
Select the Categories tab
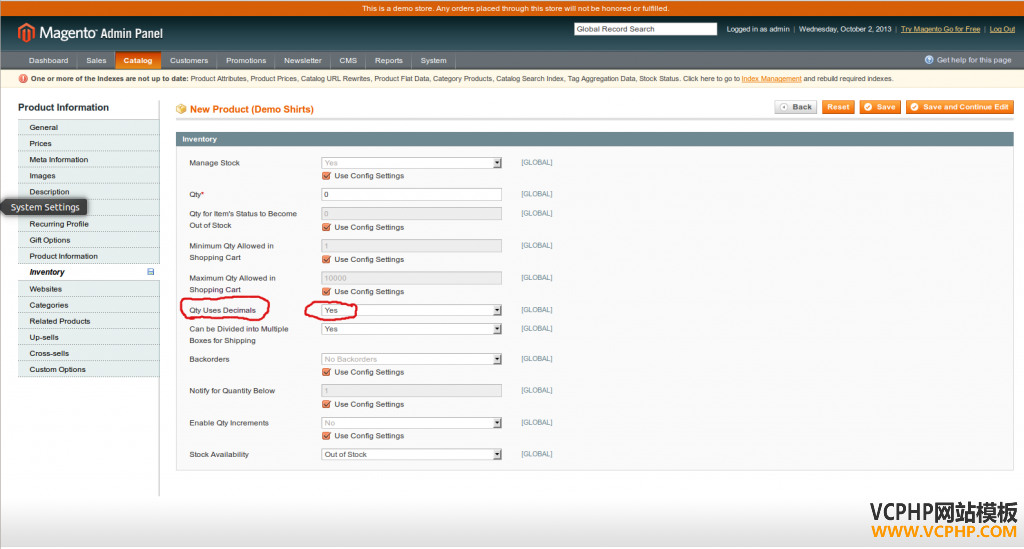[88, 306]
